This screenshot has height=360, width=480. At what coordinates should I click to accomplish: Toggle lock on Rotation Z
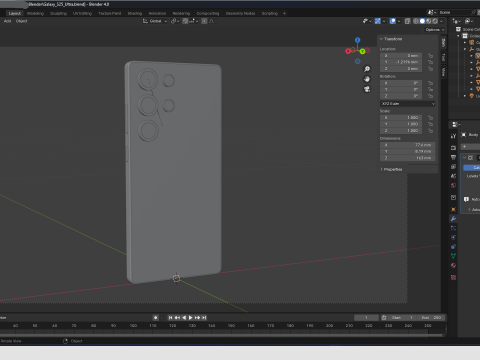[430, 96]
